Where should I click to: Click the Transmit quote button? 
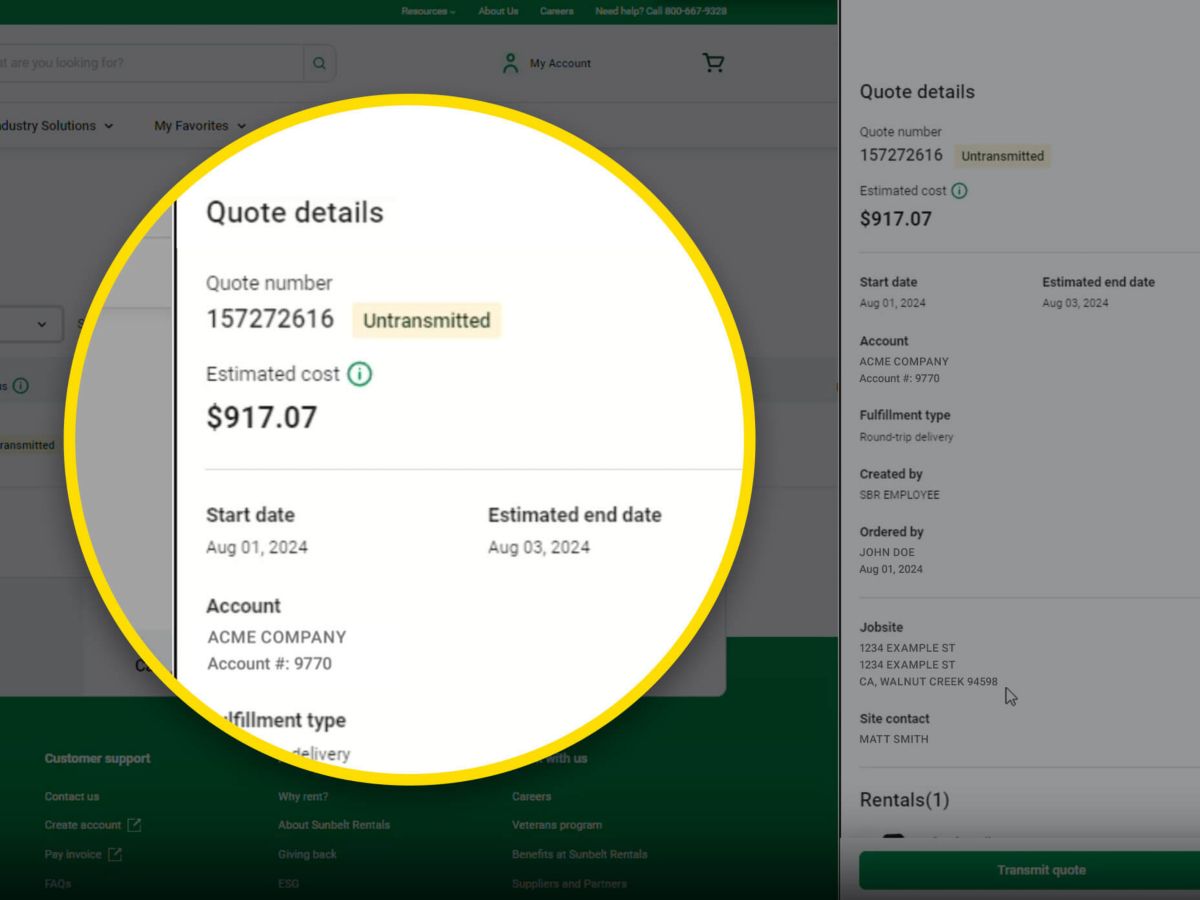pos(1030,870)
